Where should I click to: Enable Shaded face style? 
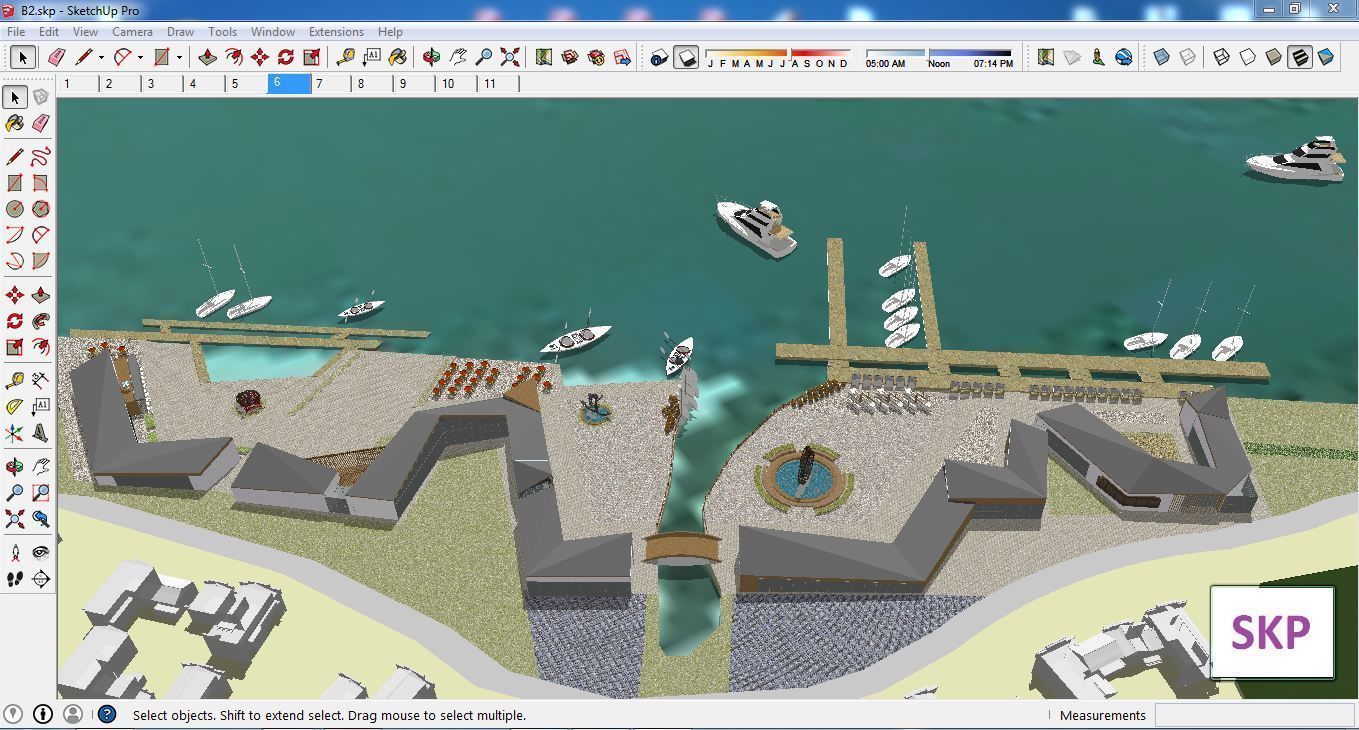1274,57
